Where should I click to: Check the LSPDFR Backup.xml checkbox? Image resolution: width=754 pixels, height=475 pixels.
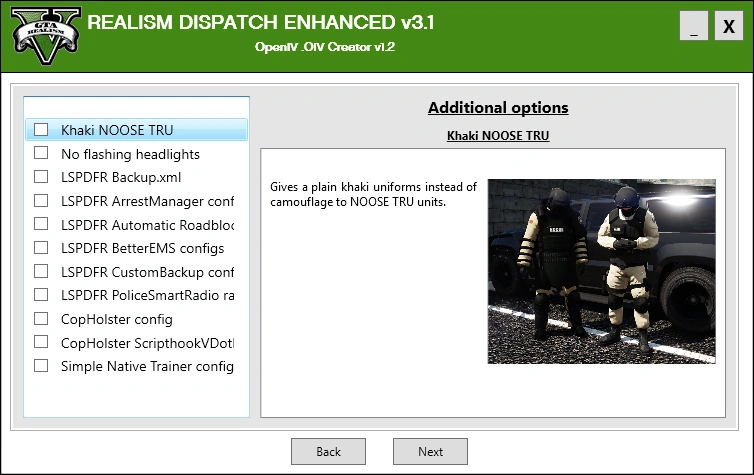41,176
